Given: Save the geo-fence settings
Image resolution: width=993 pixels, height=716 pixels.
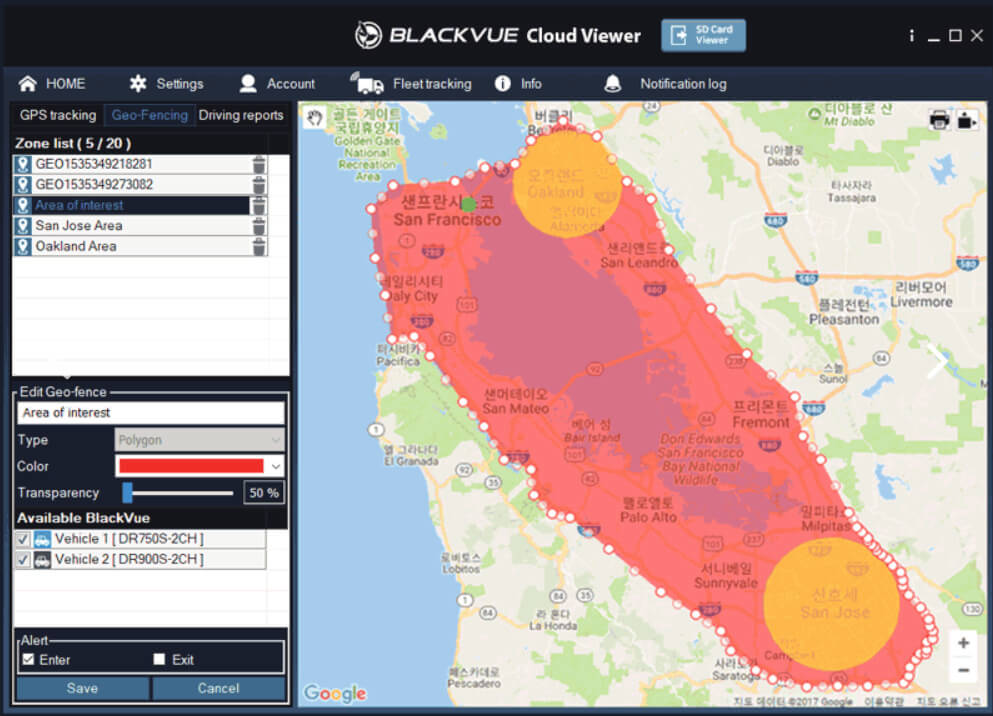Looking at the screenshot, I should (82, 688).
